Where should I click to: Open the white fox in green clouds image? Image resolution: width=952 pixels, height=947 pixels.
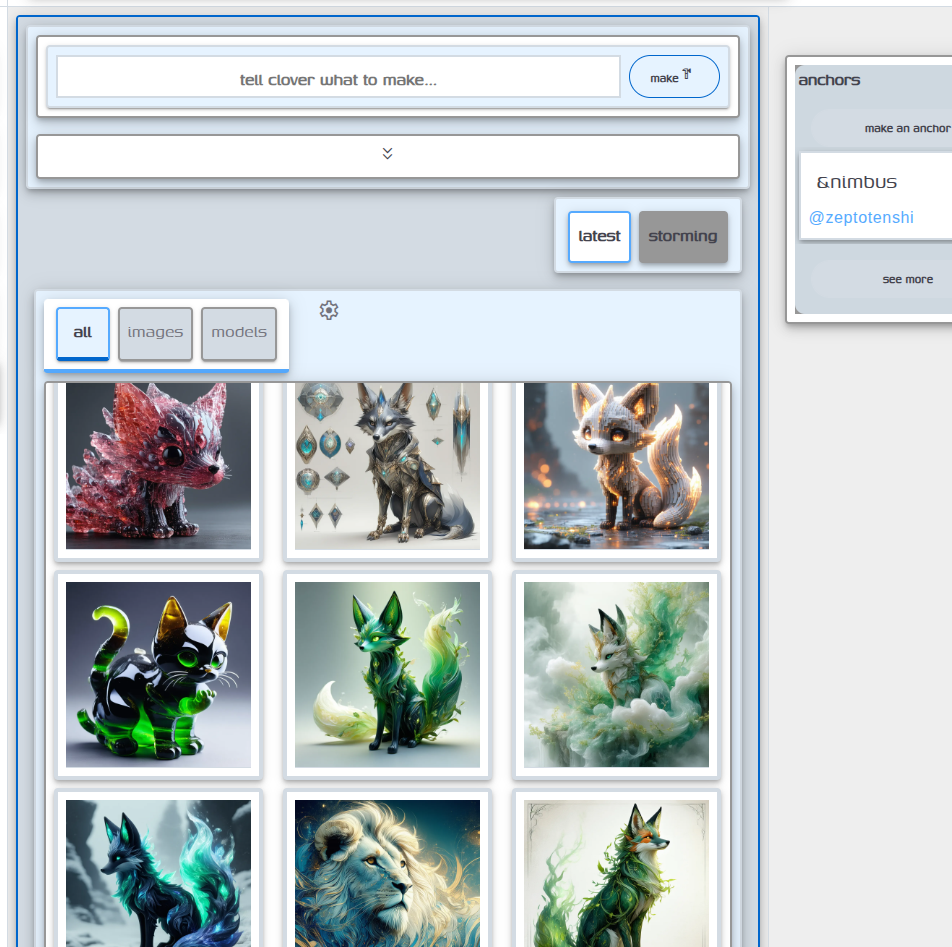[616, 674]
